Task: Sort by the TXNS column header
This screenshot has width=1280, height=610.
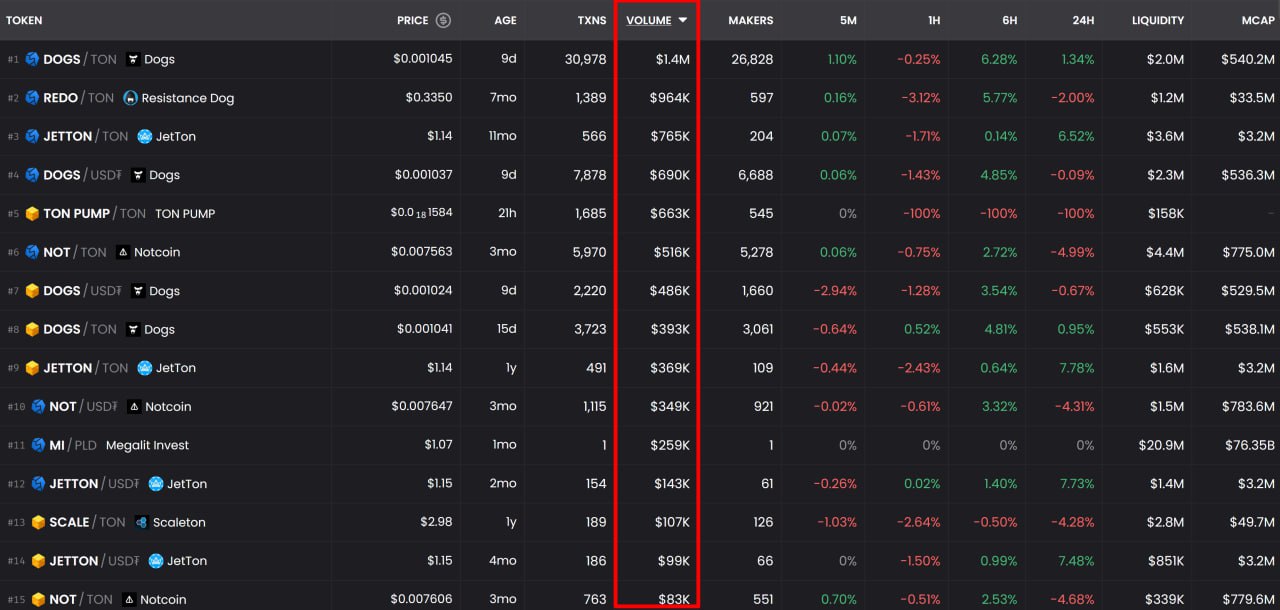Action: (x=592, y=20)
